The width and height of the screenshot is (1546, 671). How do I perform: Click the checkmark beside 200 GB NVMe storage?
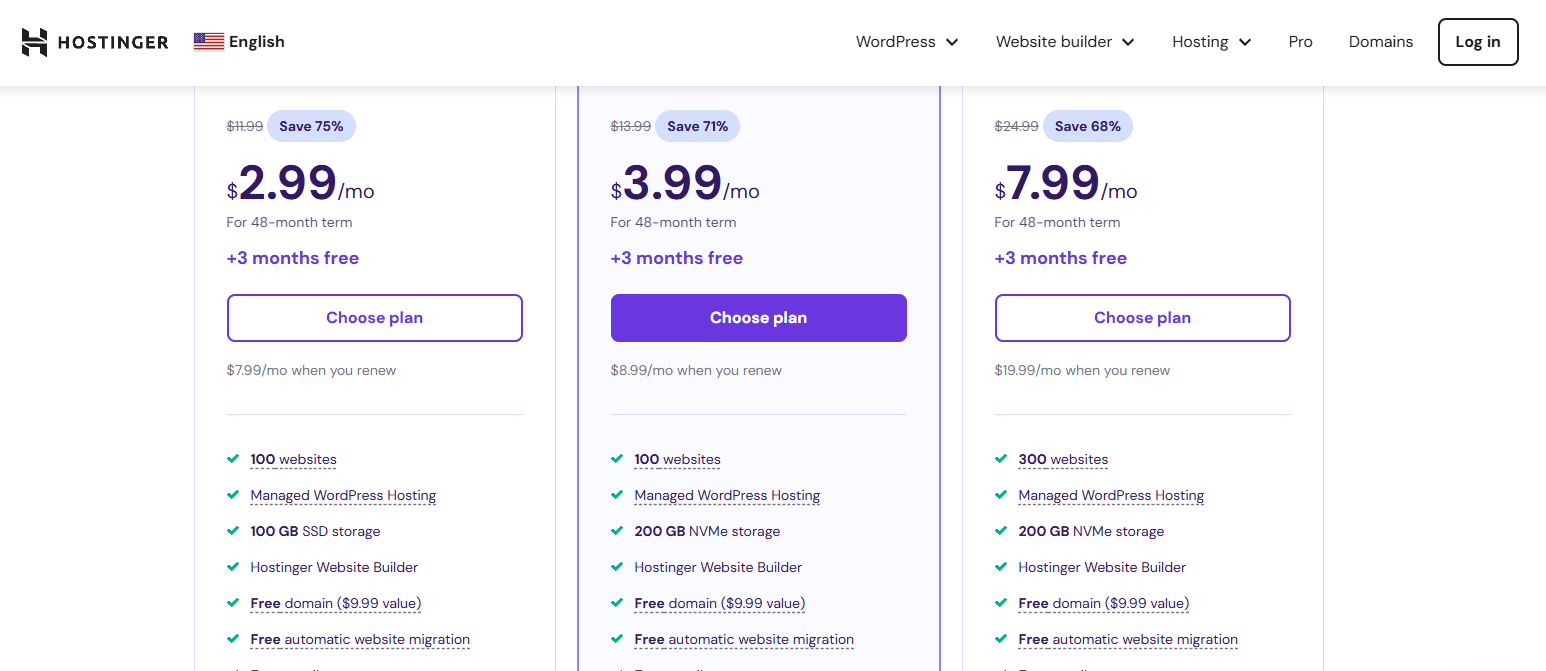click(616, 531)
